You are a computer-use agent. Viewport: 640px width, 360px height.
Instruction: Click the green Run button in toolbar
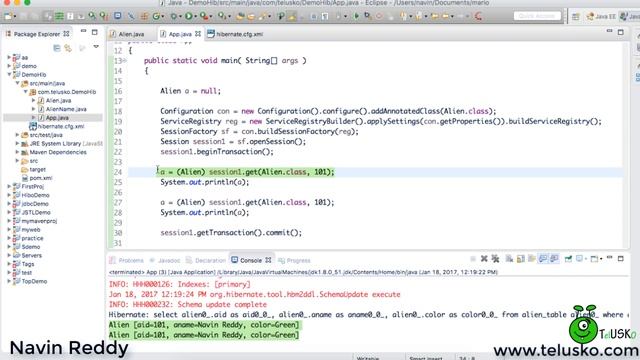(189, 16)
